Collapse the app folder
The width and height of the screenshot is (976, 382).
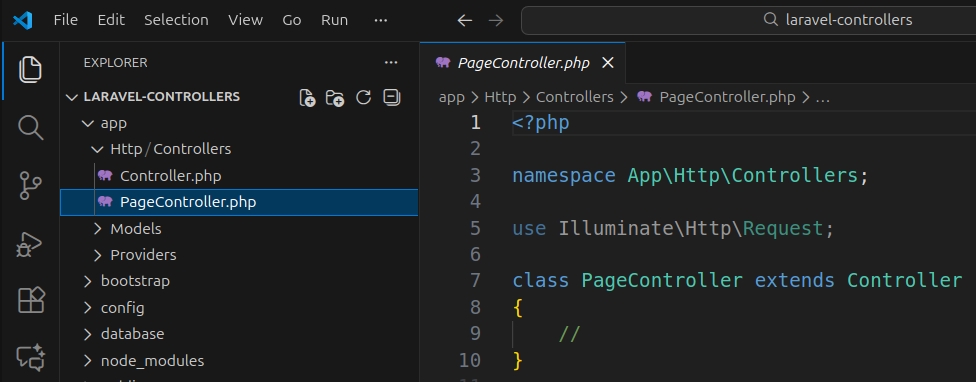pos(239,123)
